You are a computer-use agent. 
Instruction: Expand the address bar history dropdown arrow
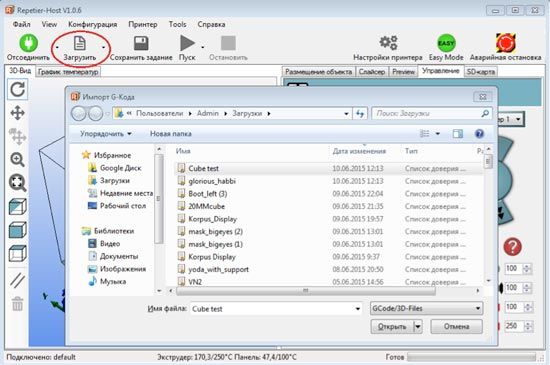[x=346, y=114]
